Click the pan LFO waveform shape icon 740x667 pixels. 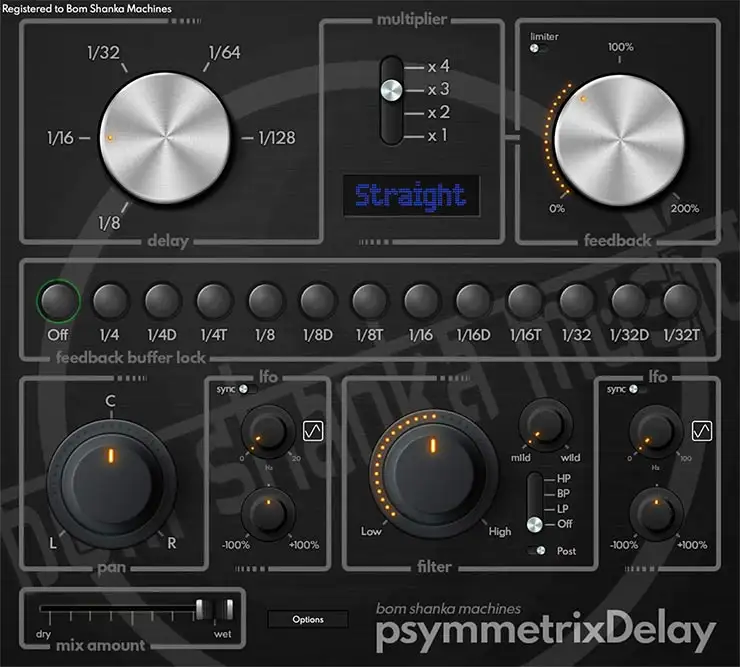click(313, 431)
